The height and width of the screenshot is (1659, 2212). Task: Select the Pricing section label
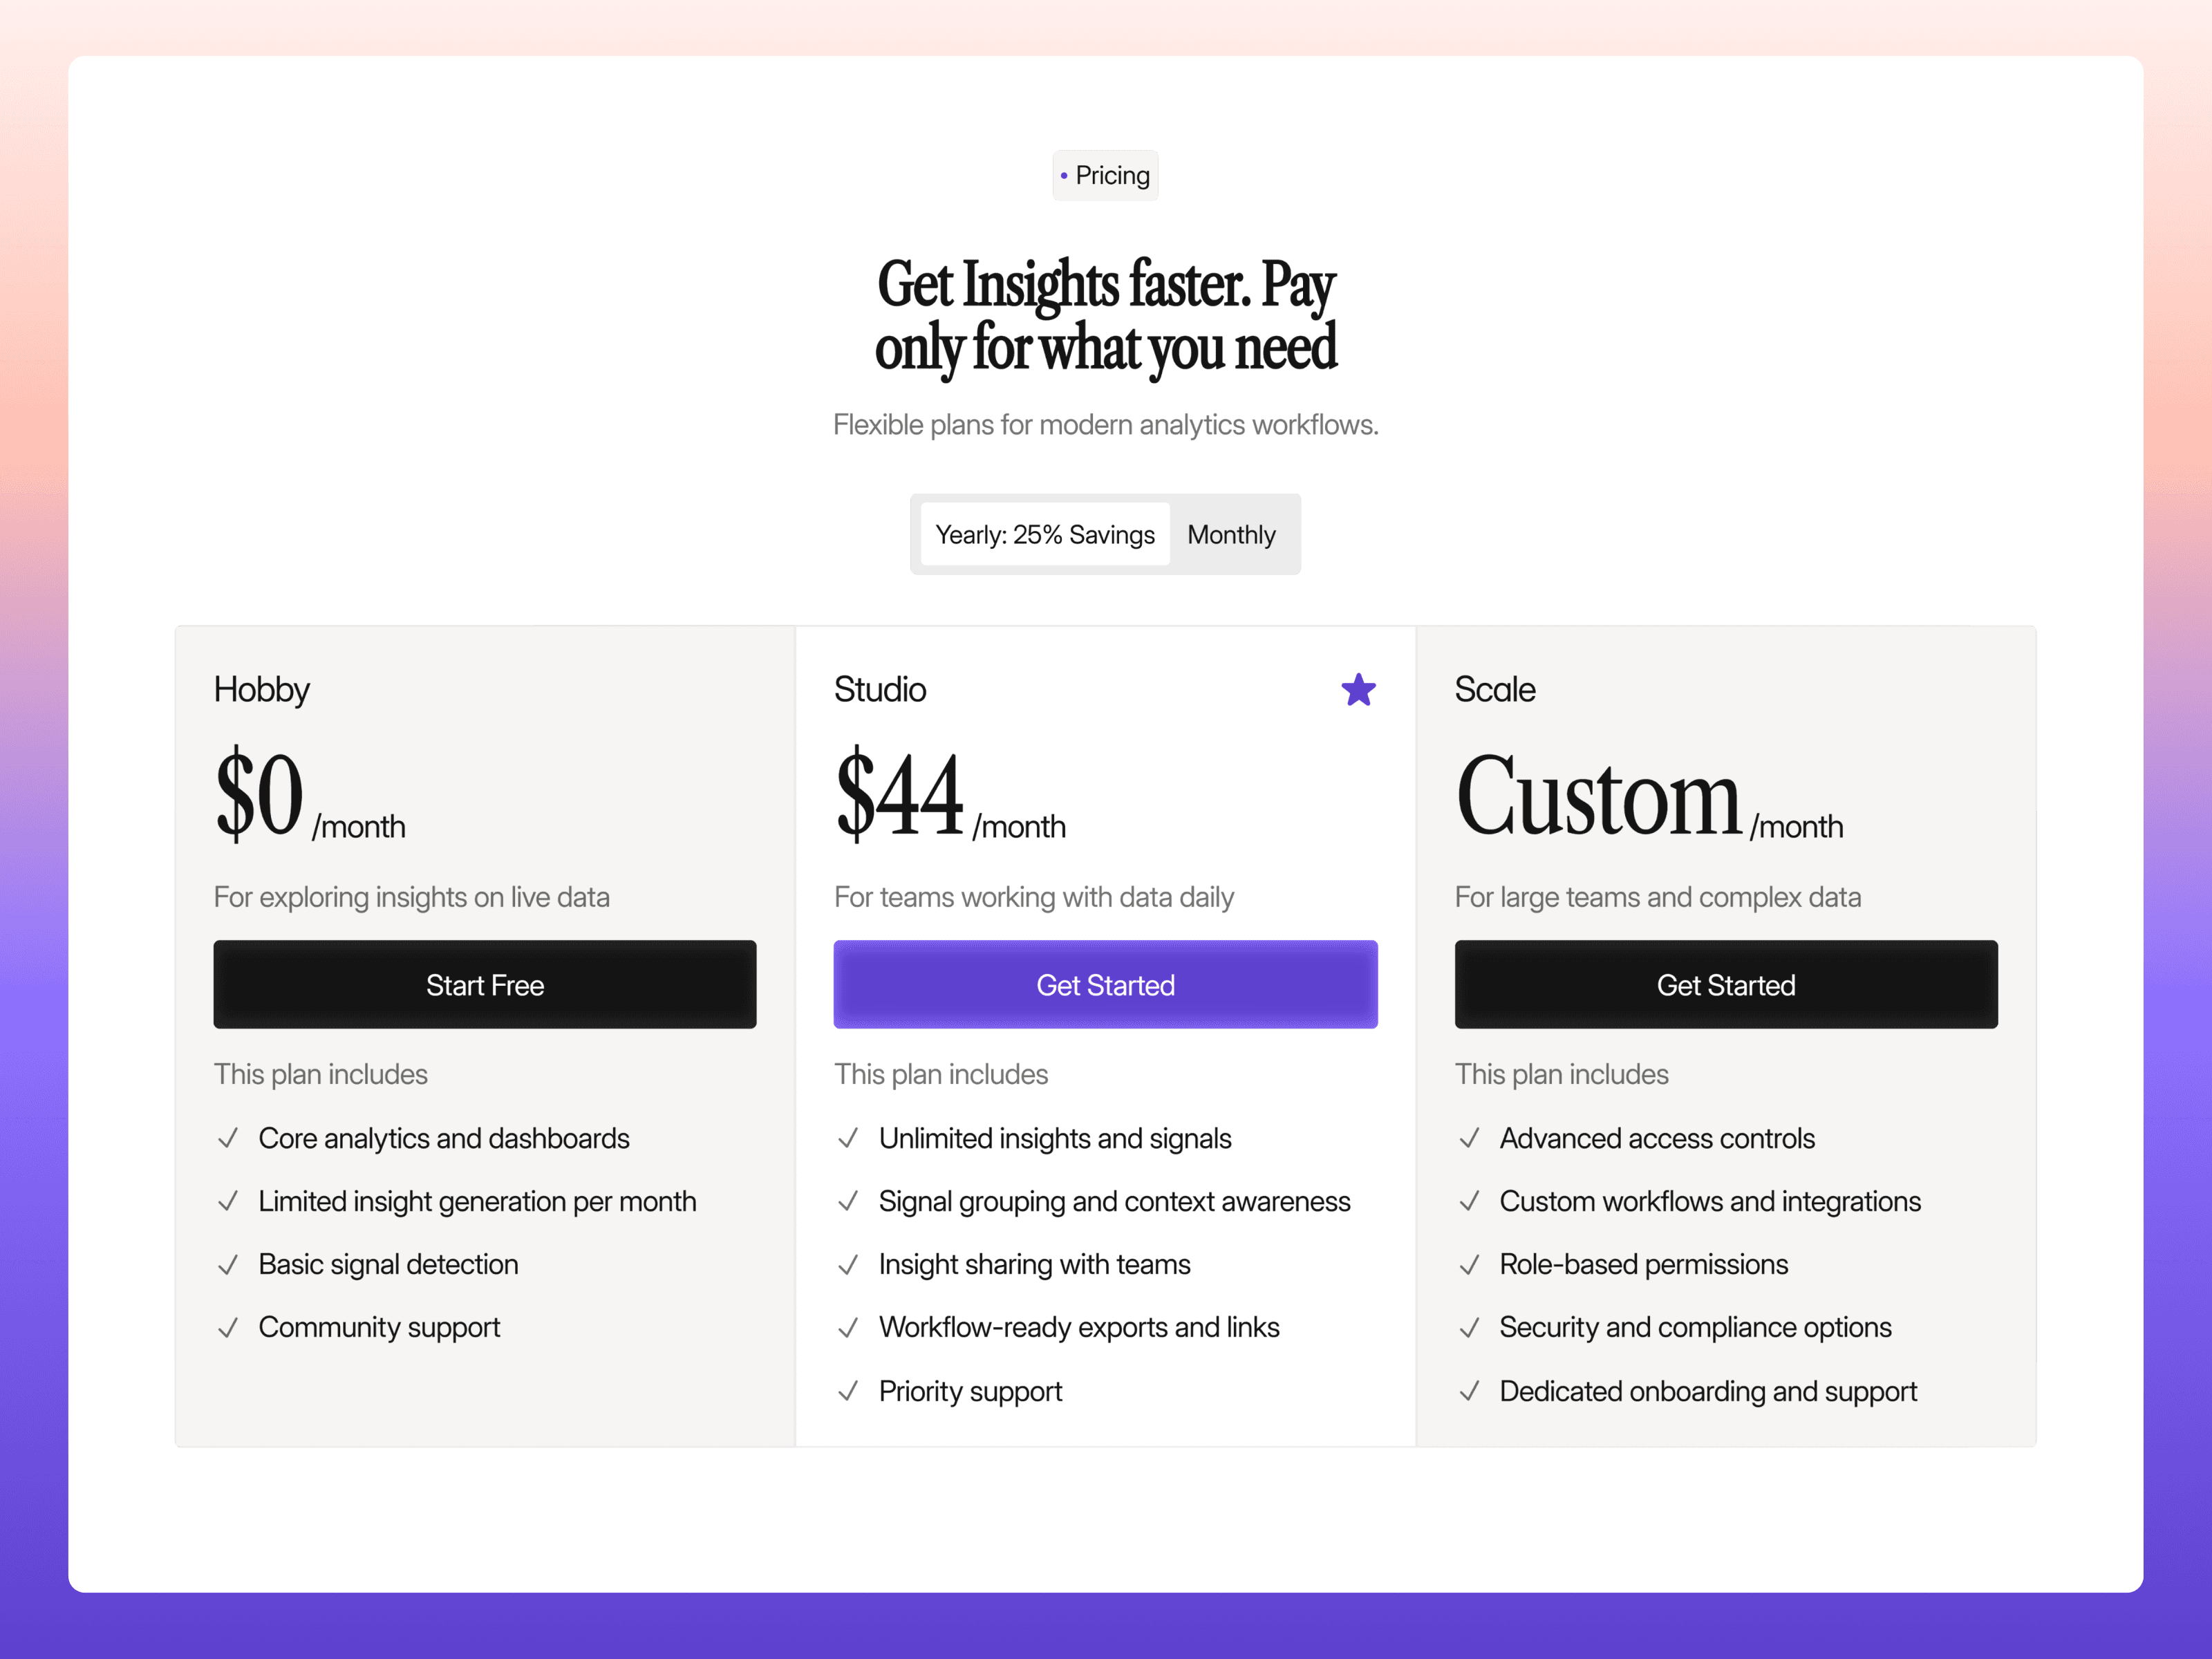tap(1105, 175)
